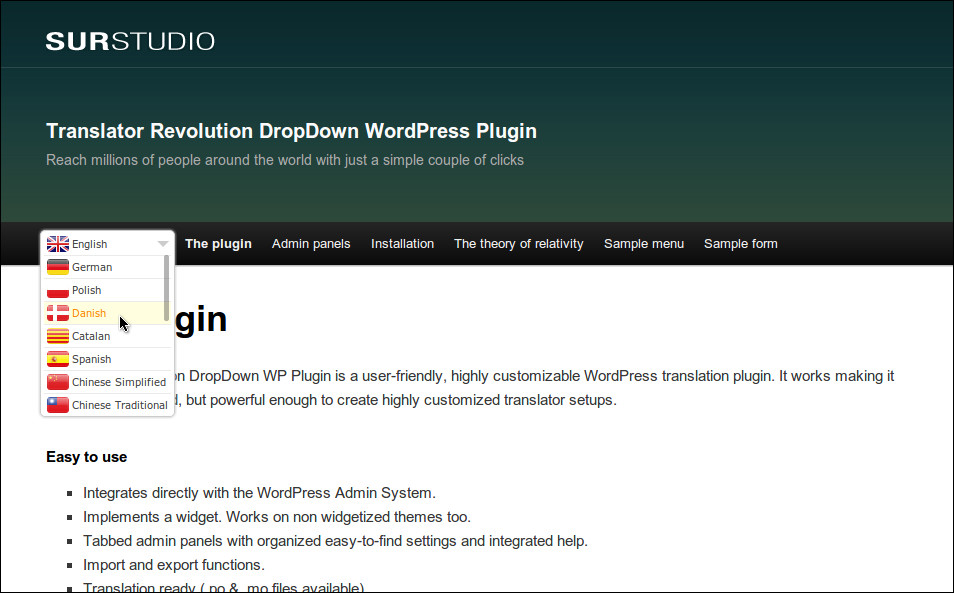
Task: Click the Danish flag icon
Action: [x=58, y=313]
